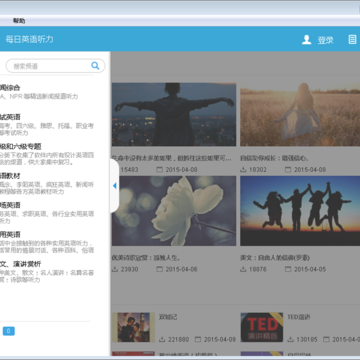Click the calendar icon under the outstretched-arms photo
The width and height of the screenshot is (360, 360).
[160, 169]
